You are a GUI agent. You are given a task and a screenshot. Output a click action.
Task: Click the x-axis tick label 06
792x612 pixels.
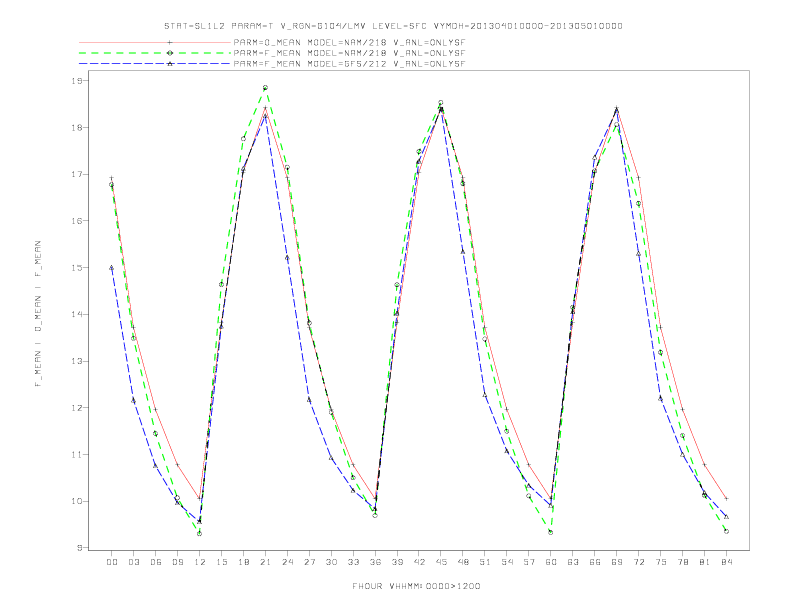click(156, 562)
